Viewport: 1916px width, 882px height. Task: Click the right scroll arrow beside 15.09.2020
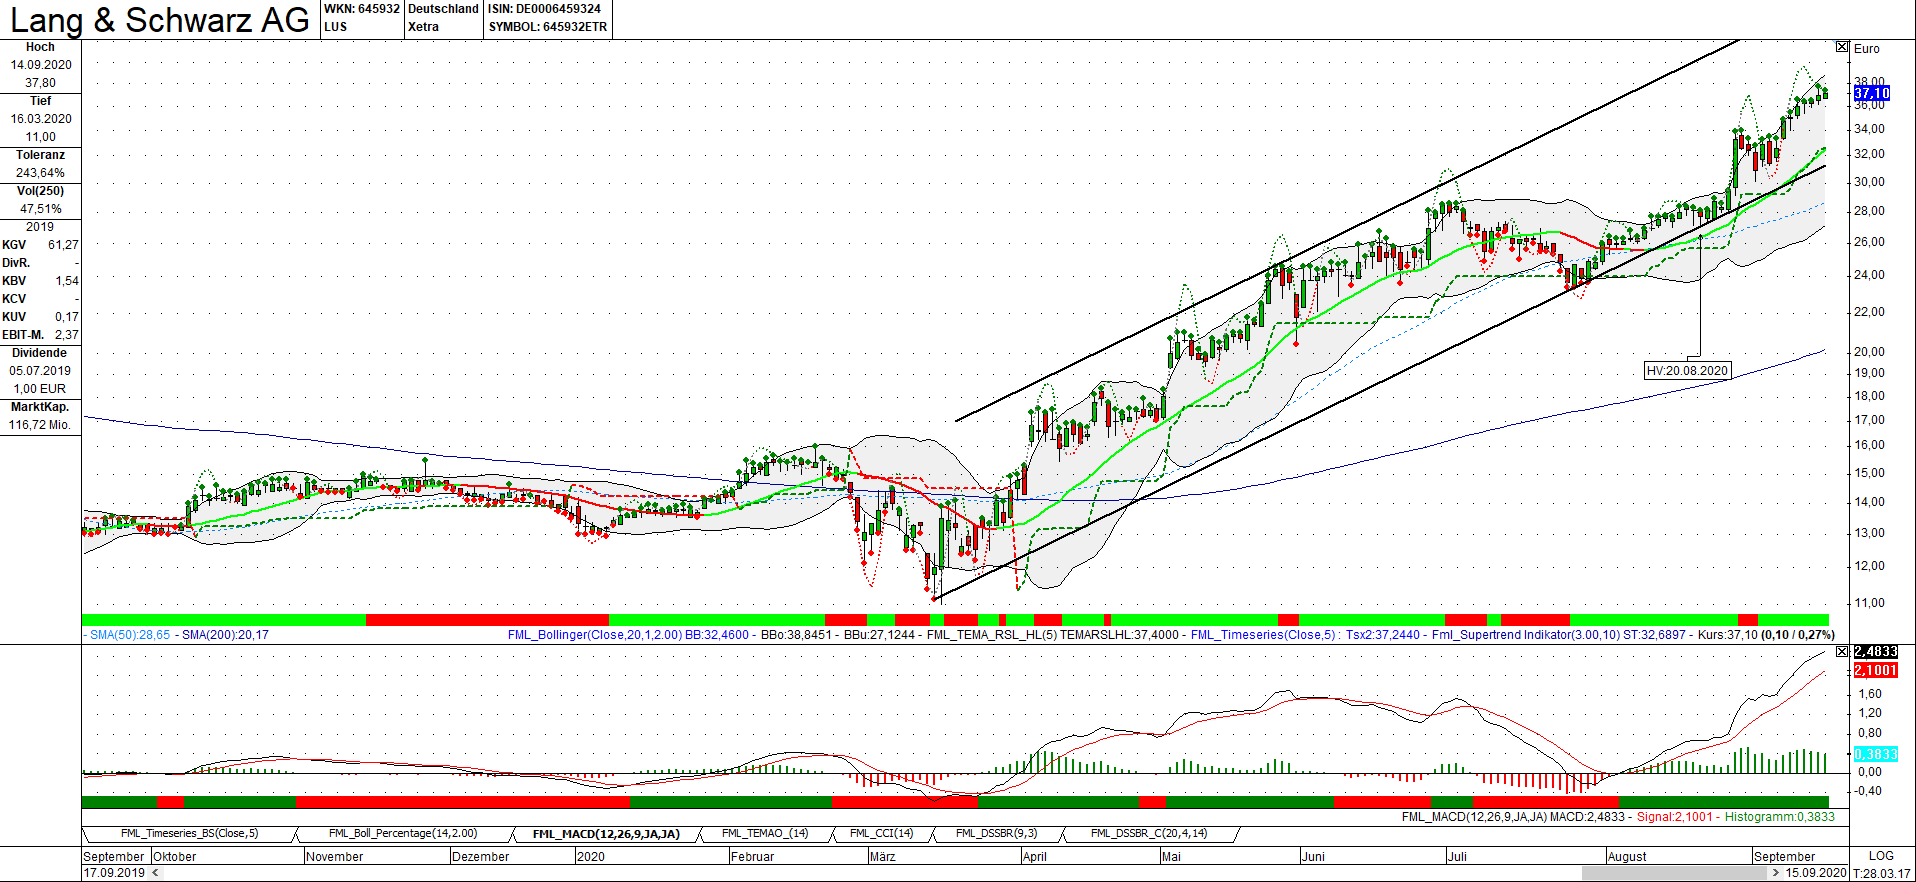[1776, 873]
